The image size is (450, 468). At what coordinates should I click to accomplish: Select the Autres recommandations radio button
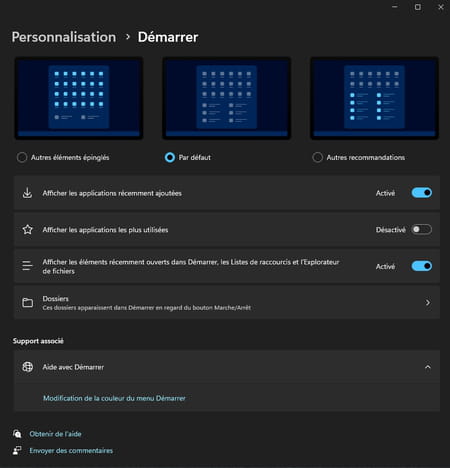(x=317, y=157)
